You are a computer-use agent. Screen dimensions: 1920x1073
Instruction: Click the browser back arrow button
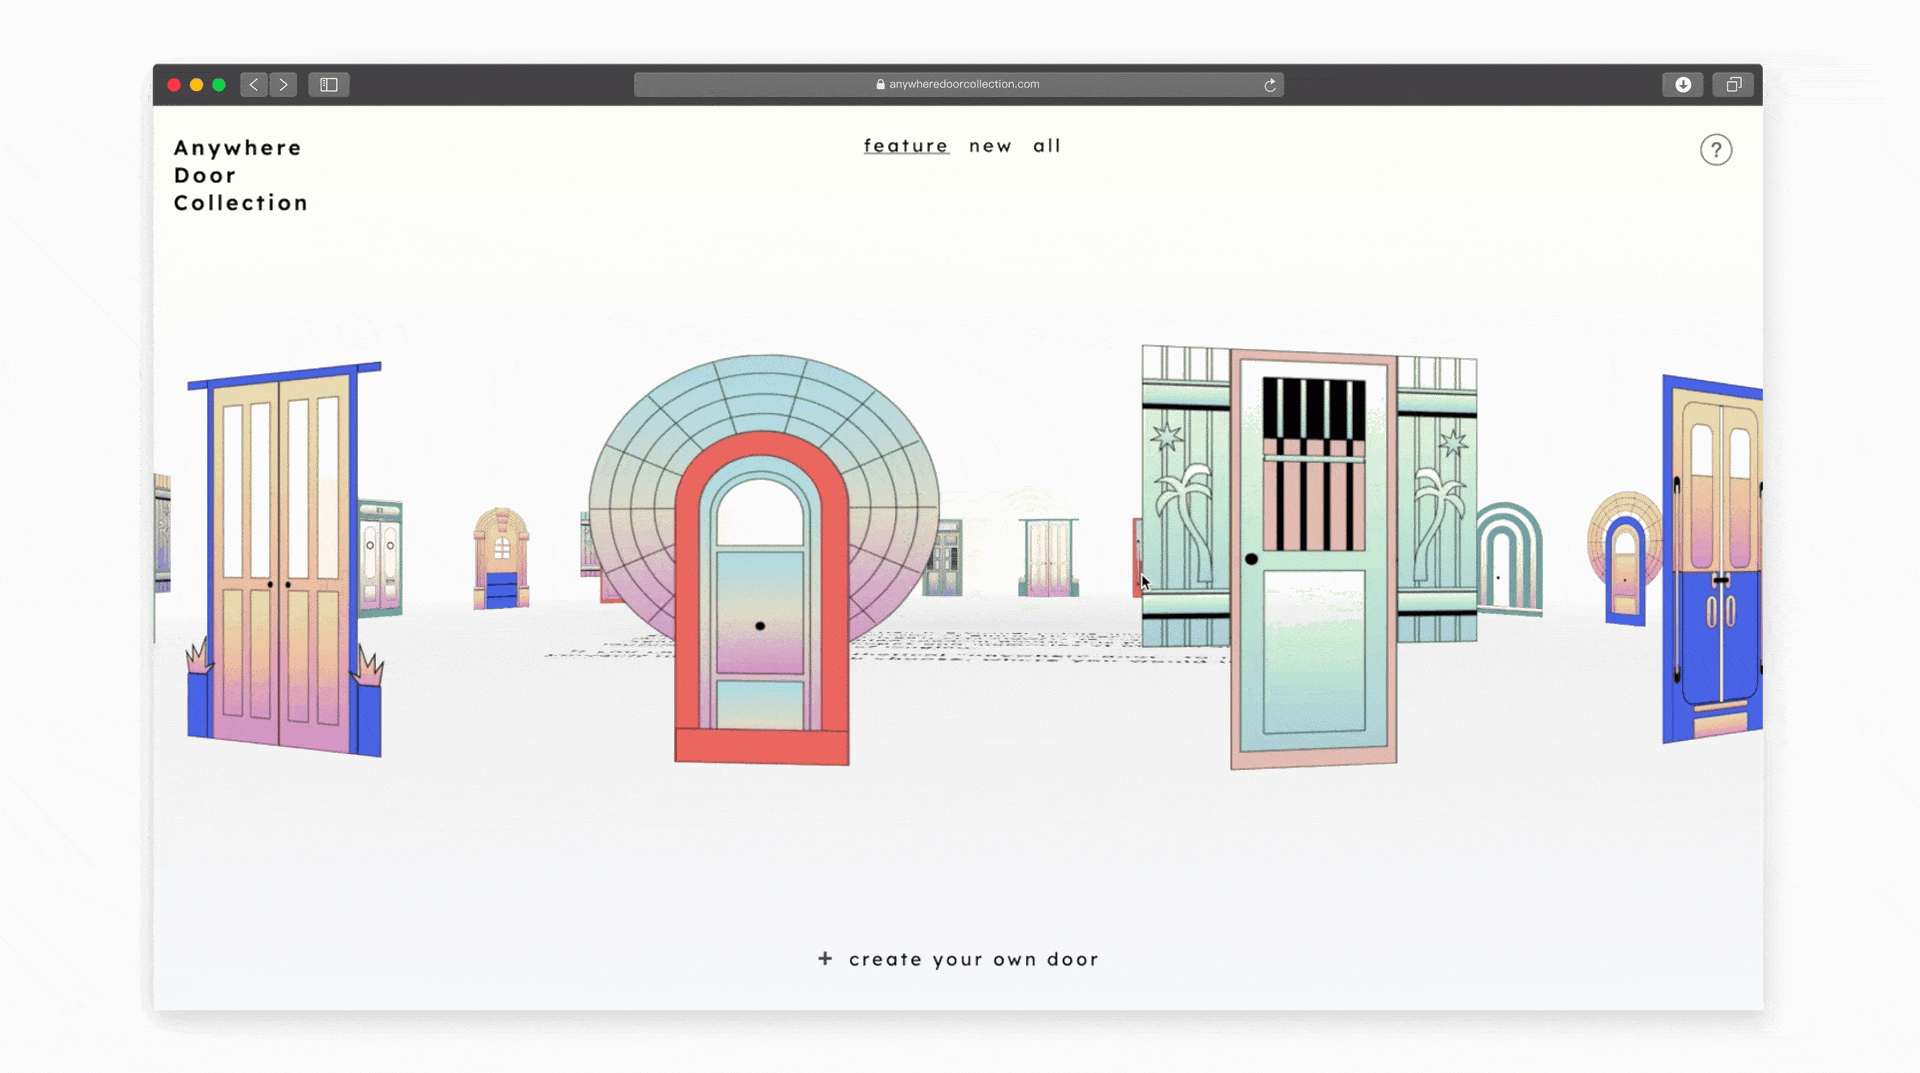[254, 85]
